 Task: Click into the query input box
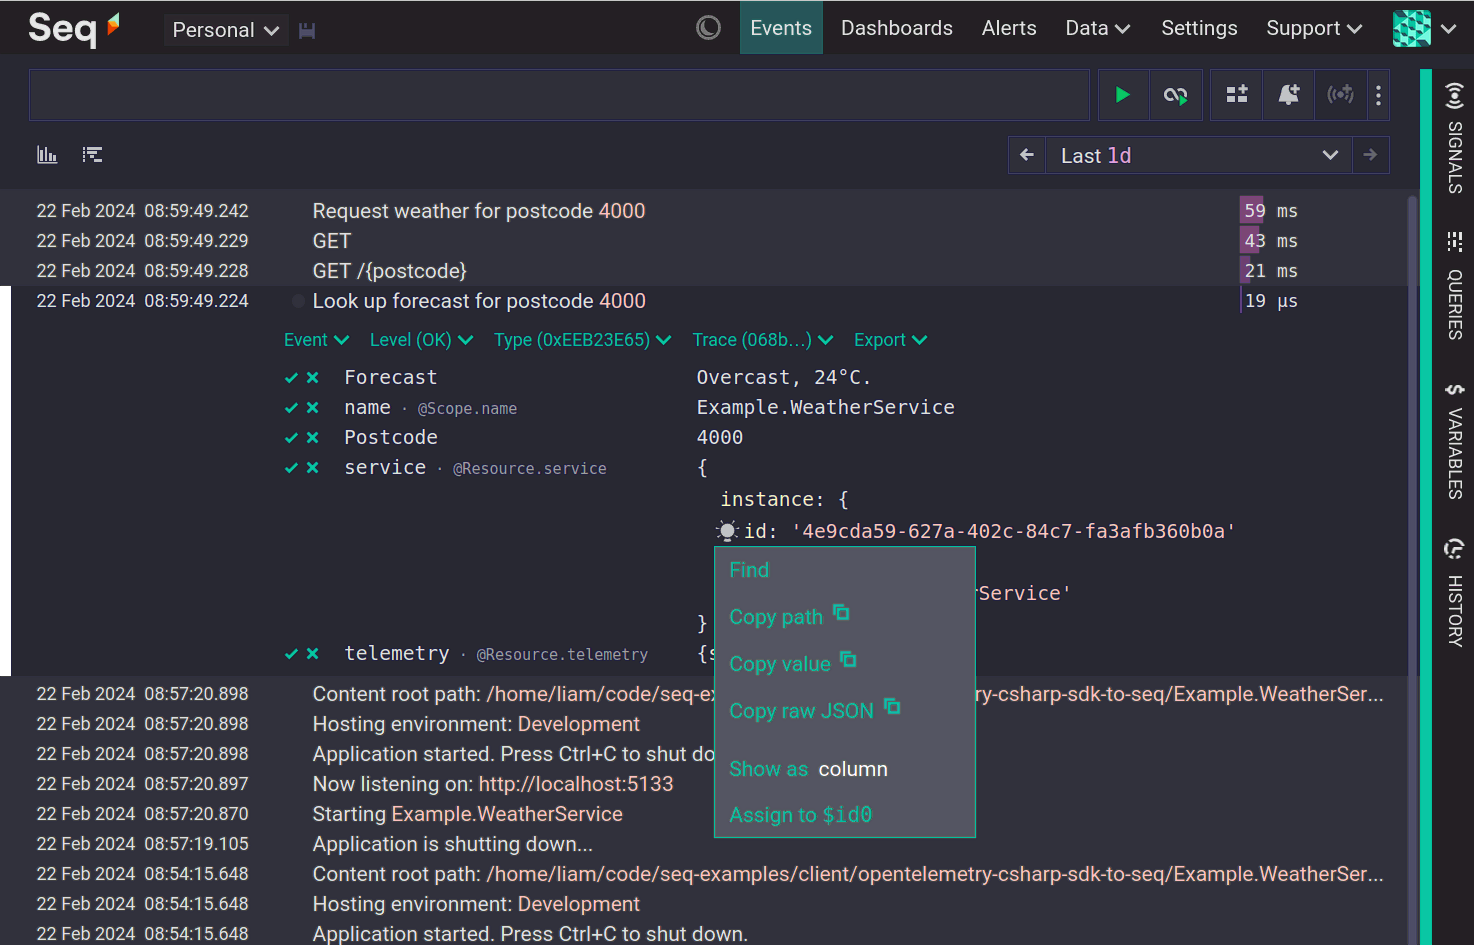tap(559, 95)
